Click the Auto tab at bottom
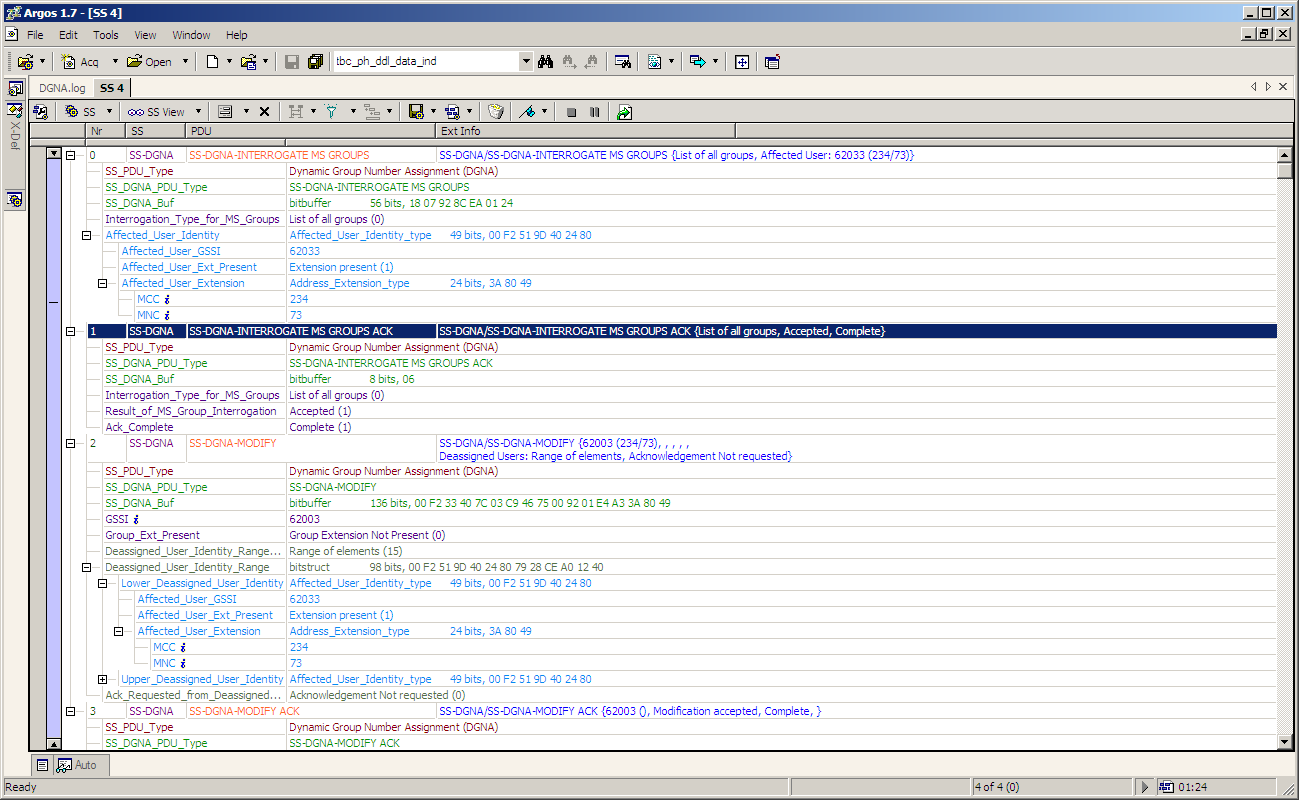1299x800 pixels. coord(78,765)
